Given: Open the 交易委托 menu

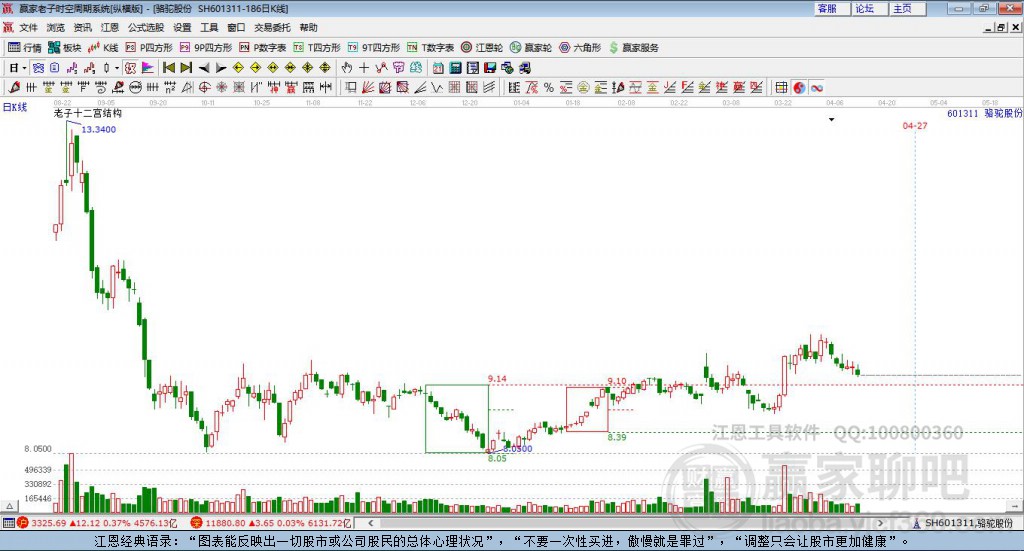Looking at the screenshot, I should 272,27.
